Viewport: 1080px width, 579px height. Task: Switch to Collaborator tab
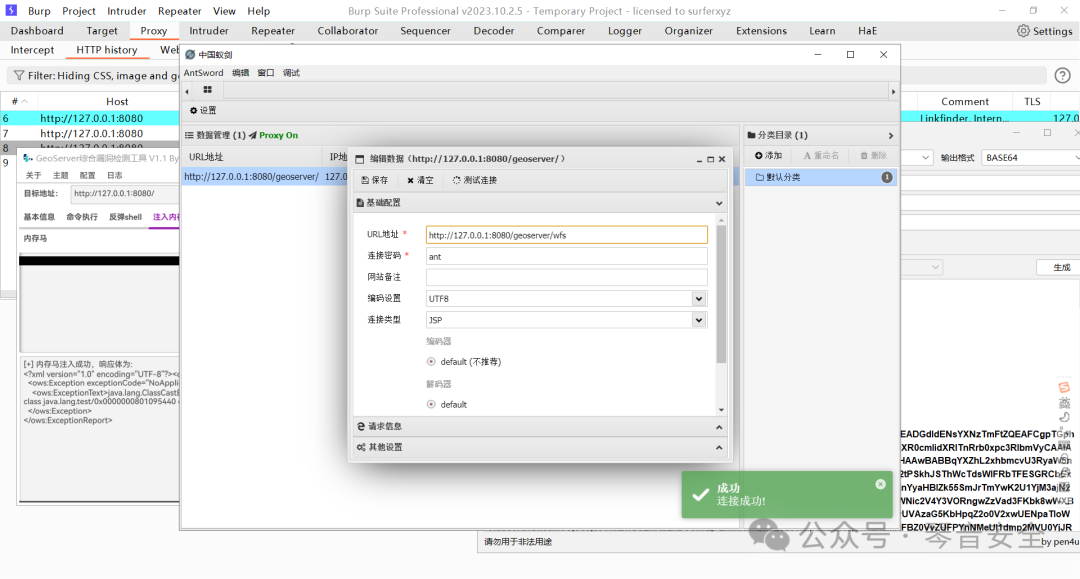point(348,31)
